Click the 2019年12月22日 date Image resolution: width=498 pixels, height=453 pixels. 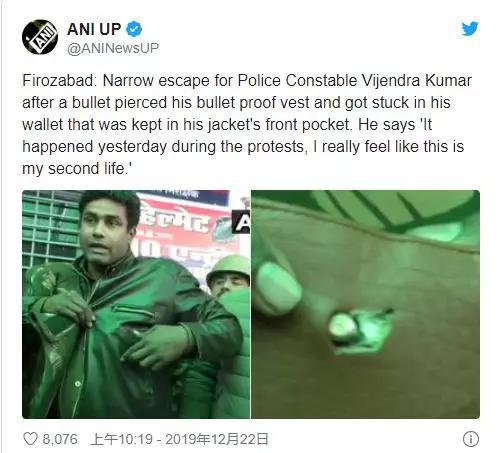point(217,439)
